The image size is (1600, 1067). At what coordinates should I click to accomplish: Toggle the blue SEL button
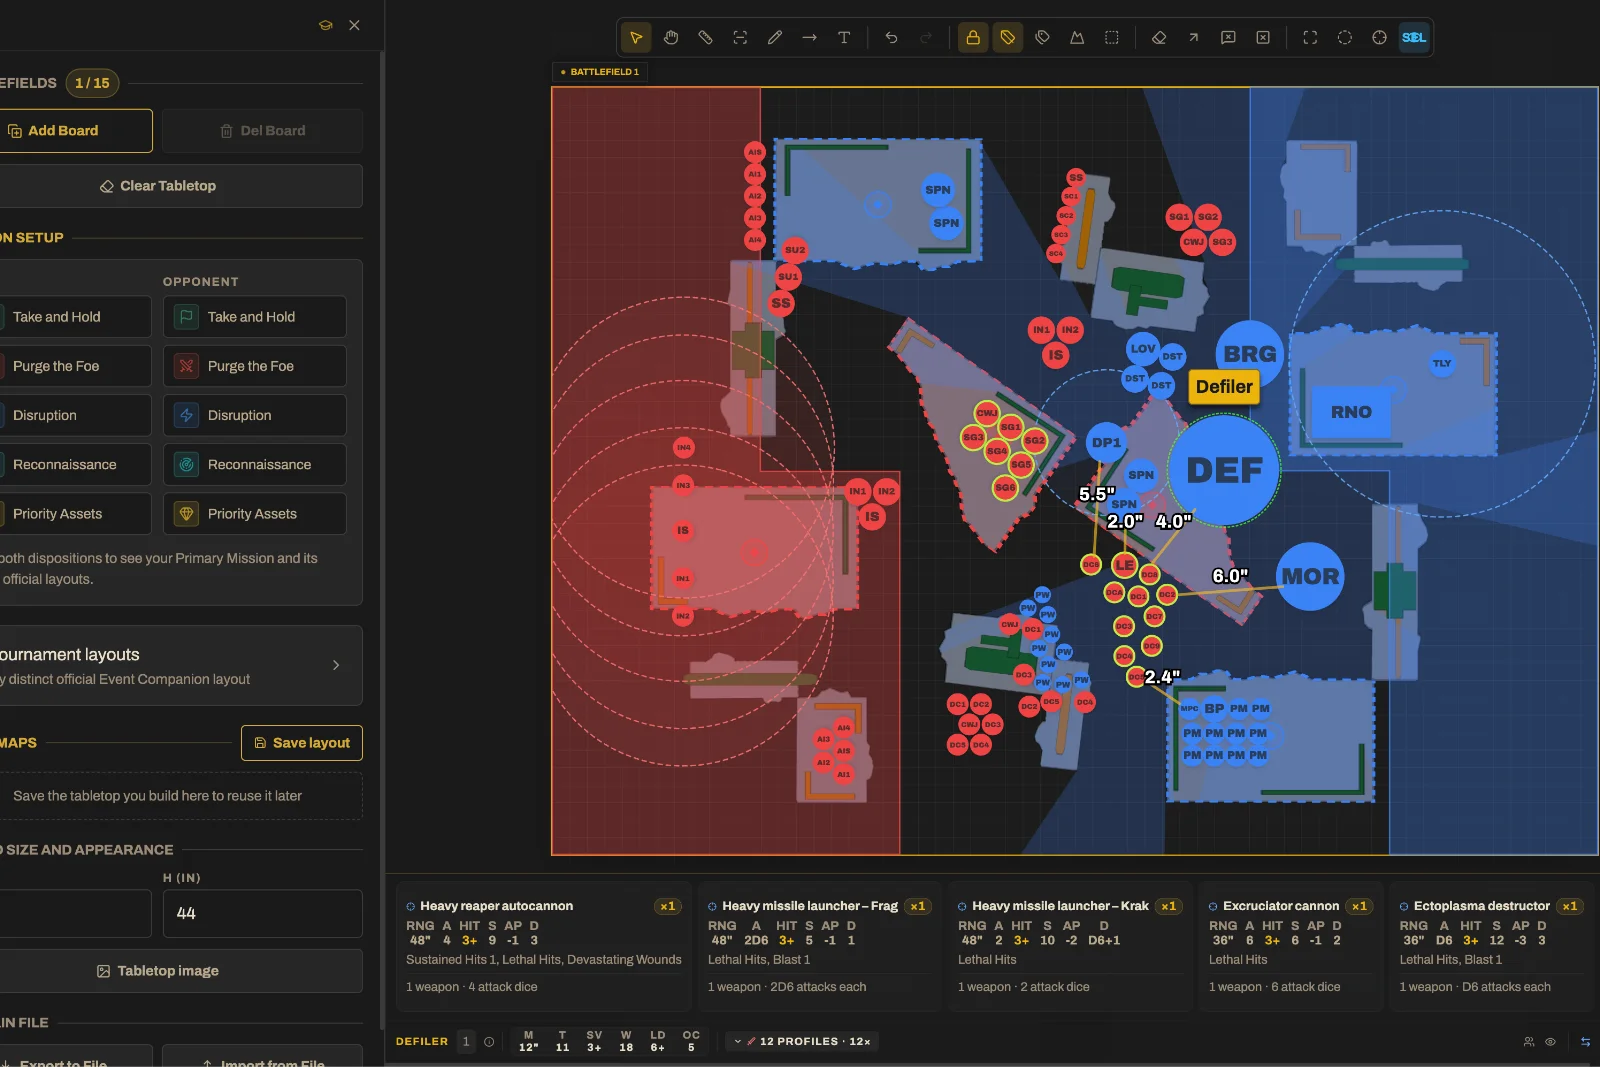tap(1414, 38)
